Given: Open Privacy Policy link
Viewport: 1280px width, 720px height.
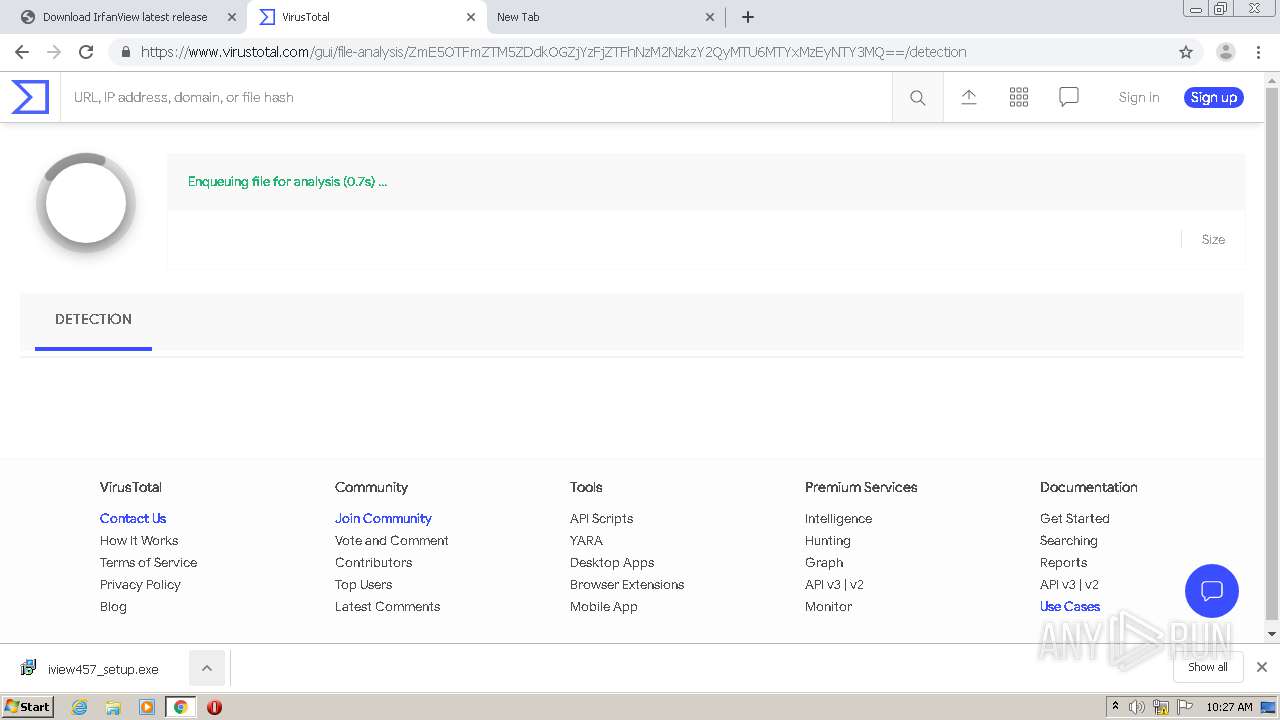Looking at the screenshot, I should pos(140,584).
